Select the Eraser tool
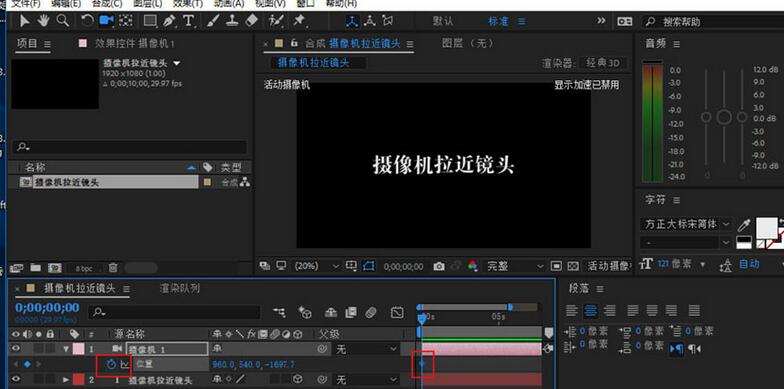784x389 pixels. click(x=252, y=20)
